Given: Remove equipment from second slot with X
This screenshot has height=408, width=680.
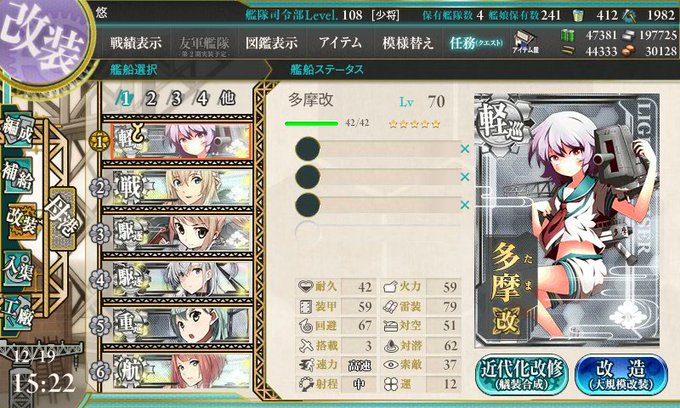Looking at the screenshot, I should pyautogui.click(x=464, y=176).
